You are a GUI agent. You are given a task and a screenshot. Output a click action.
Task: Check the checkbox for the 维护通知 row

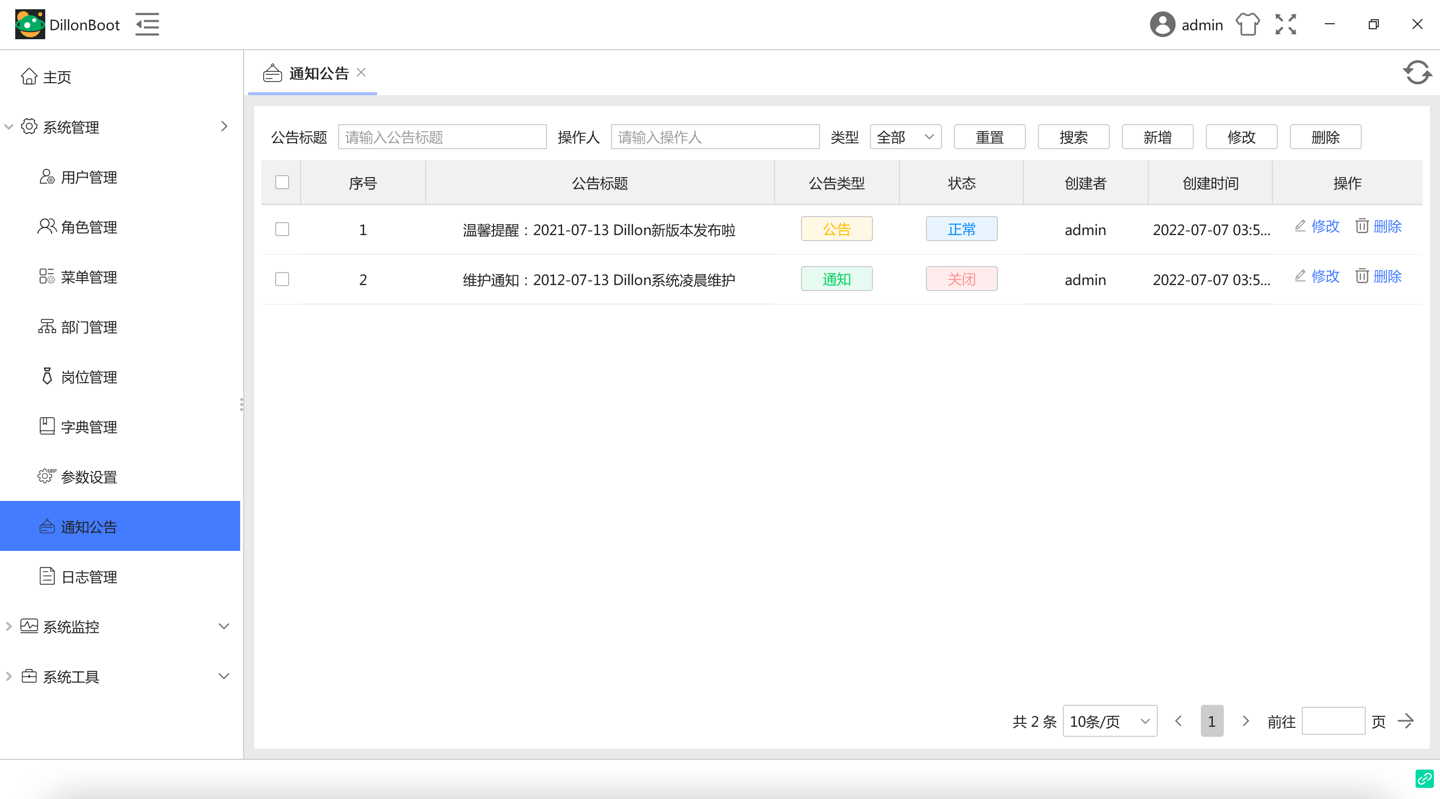282,279
